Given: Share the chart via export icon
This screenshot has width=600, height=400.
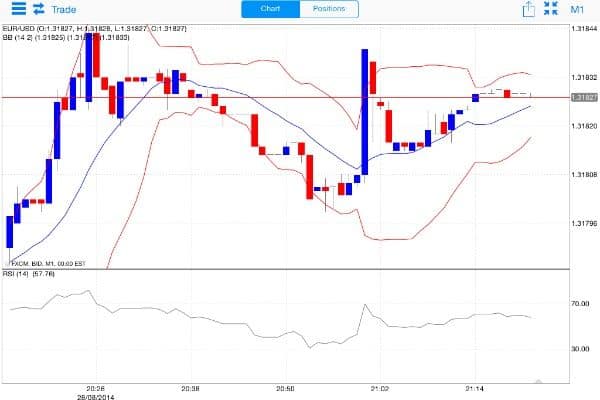Looking at the screenshot, I should click(x=528, y=9).
